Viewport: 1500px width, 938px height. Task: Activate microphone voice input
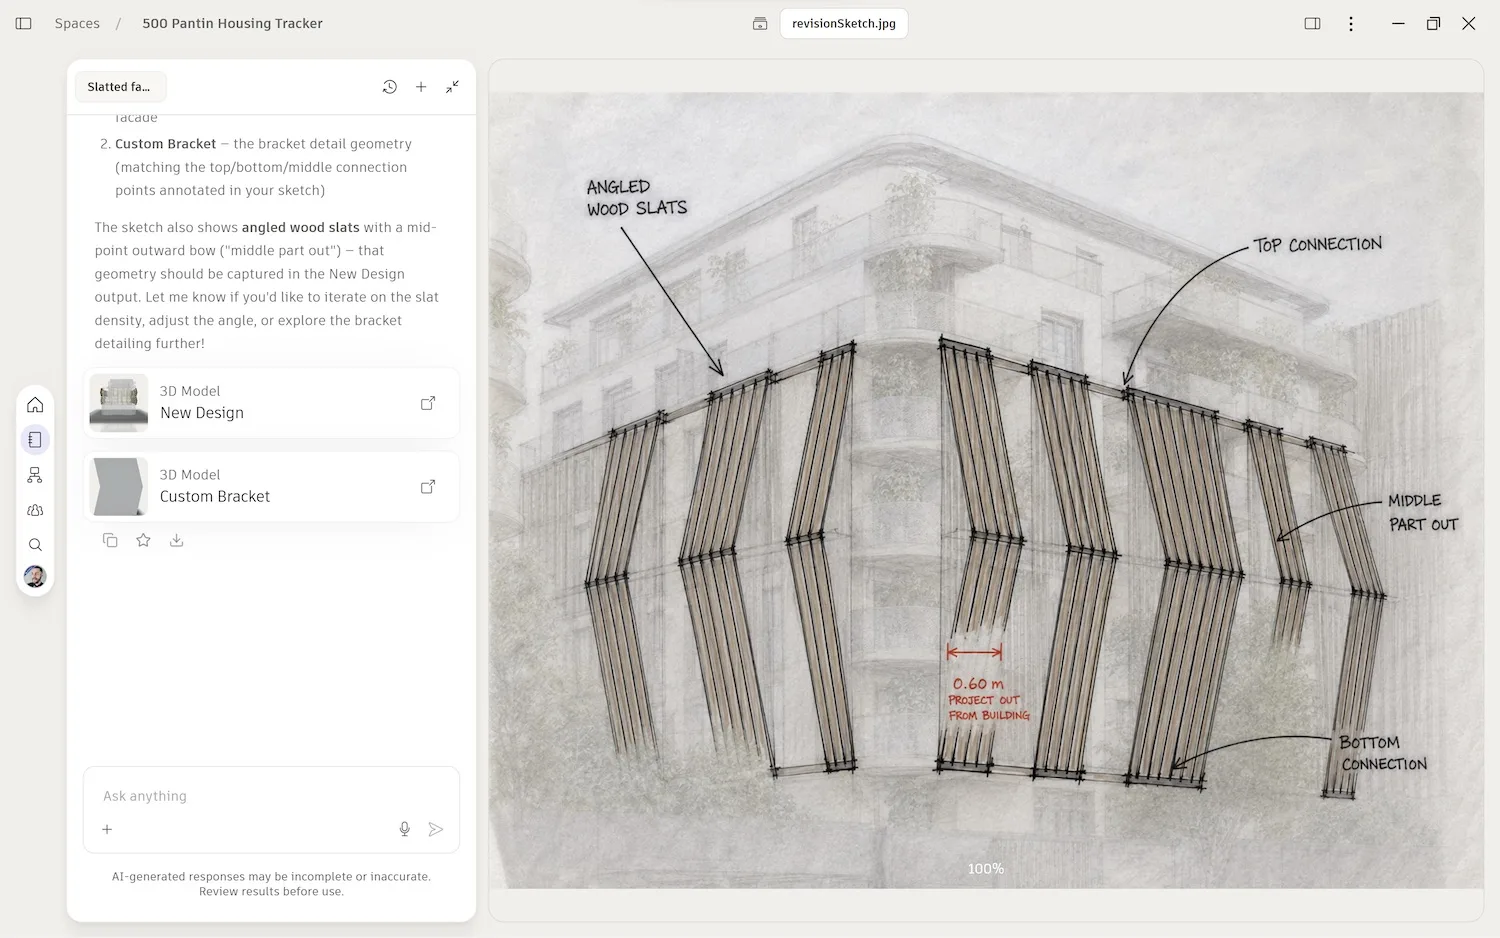[405, 829]
